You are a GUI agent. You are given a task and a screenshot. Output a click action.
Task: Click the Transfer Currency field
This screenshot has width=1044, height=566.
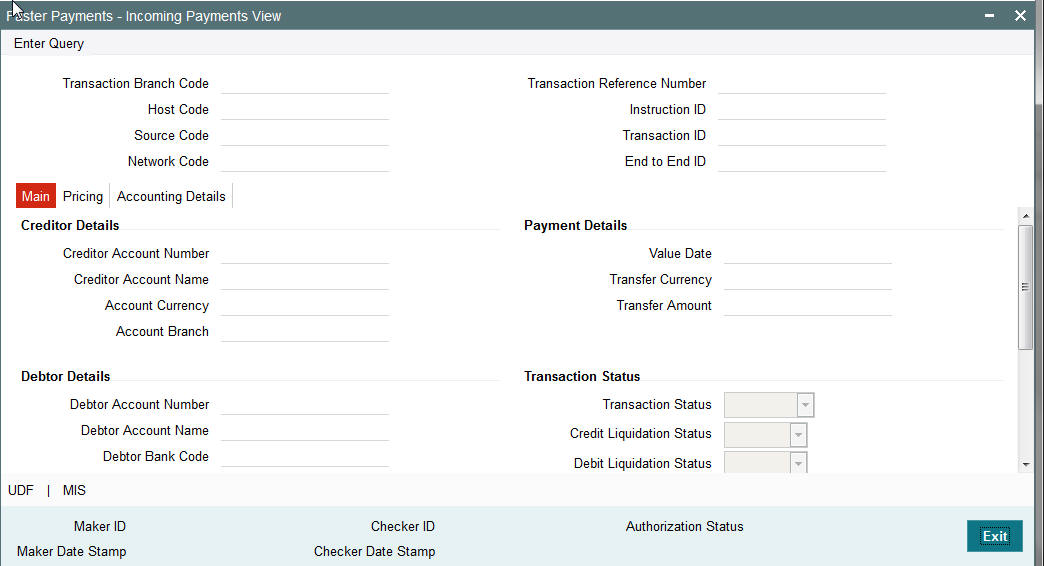[808, 280]
